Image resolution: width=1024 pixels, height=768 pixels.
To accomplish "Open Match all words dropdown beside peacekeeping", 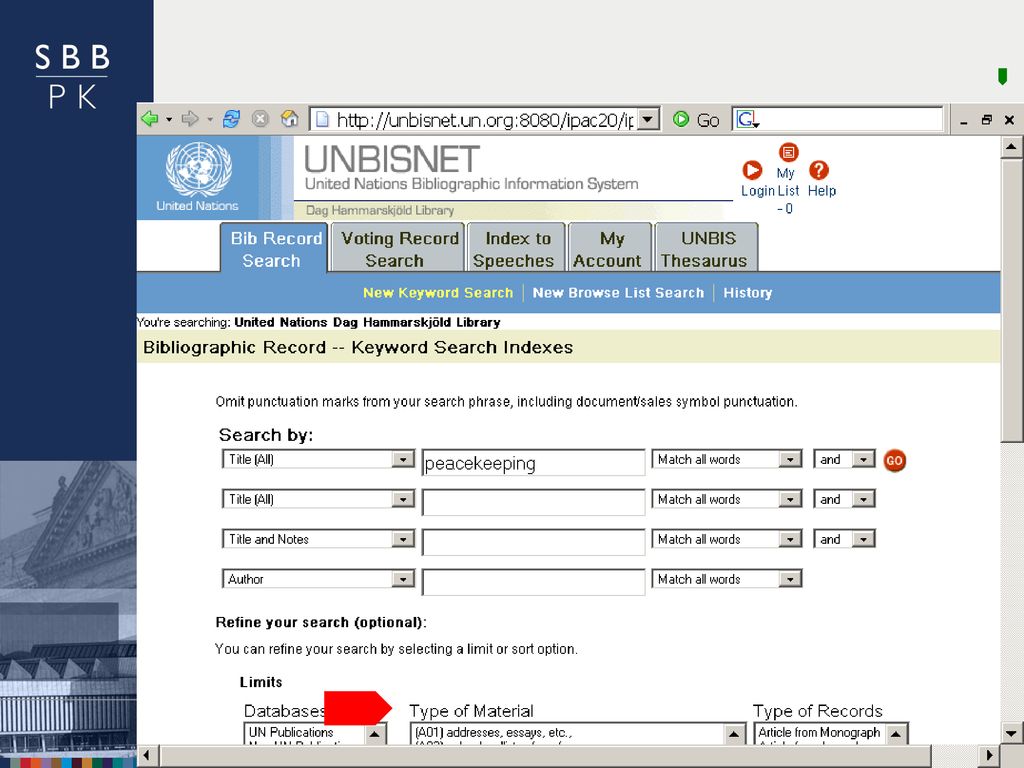I will click(790, 460).
